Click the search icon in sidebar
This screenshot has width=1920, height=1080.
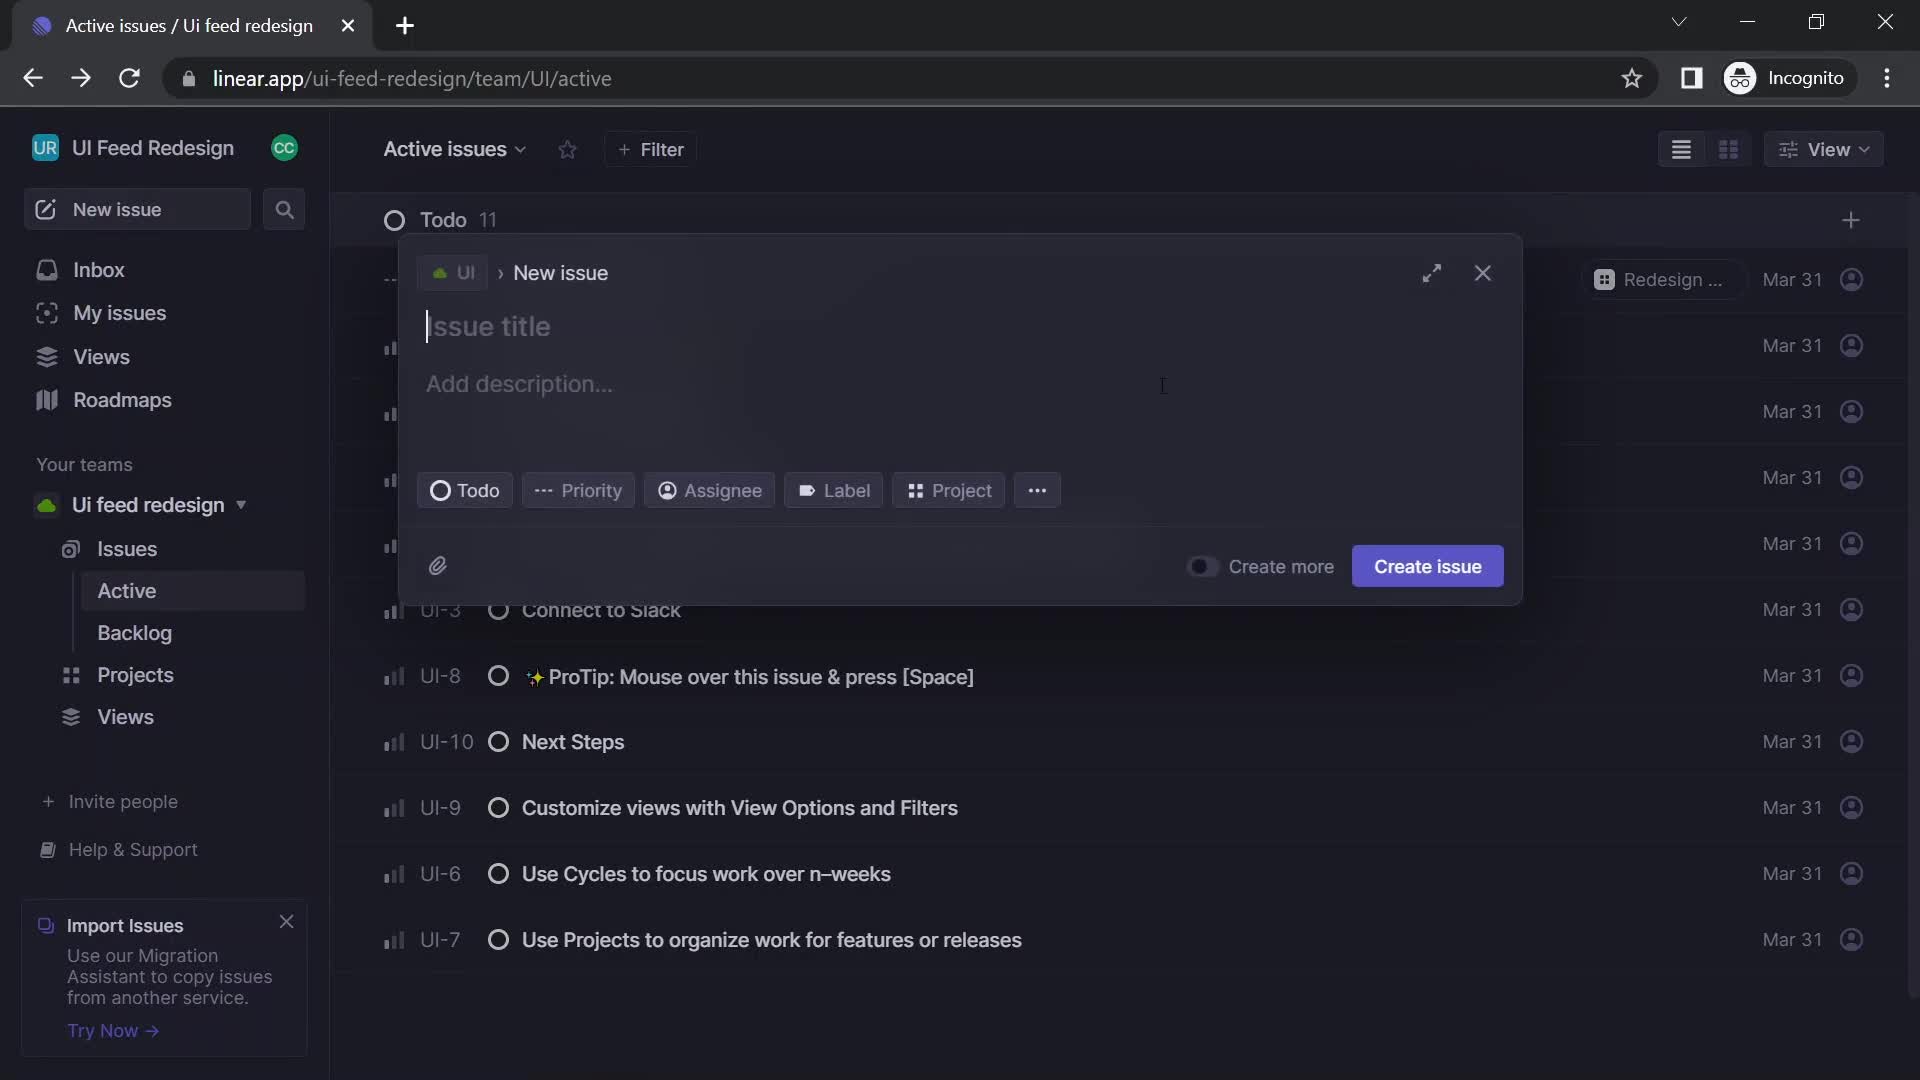284,210
